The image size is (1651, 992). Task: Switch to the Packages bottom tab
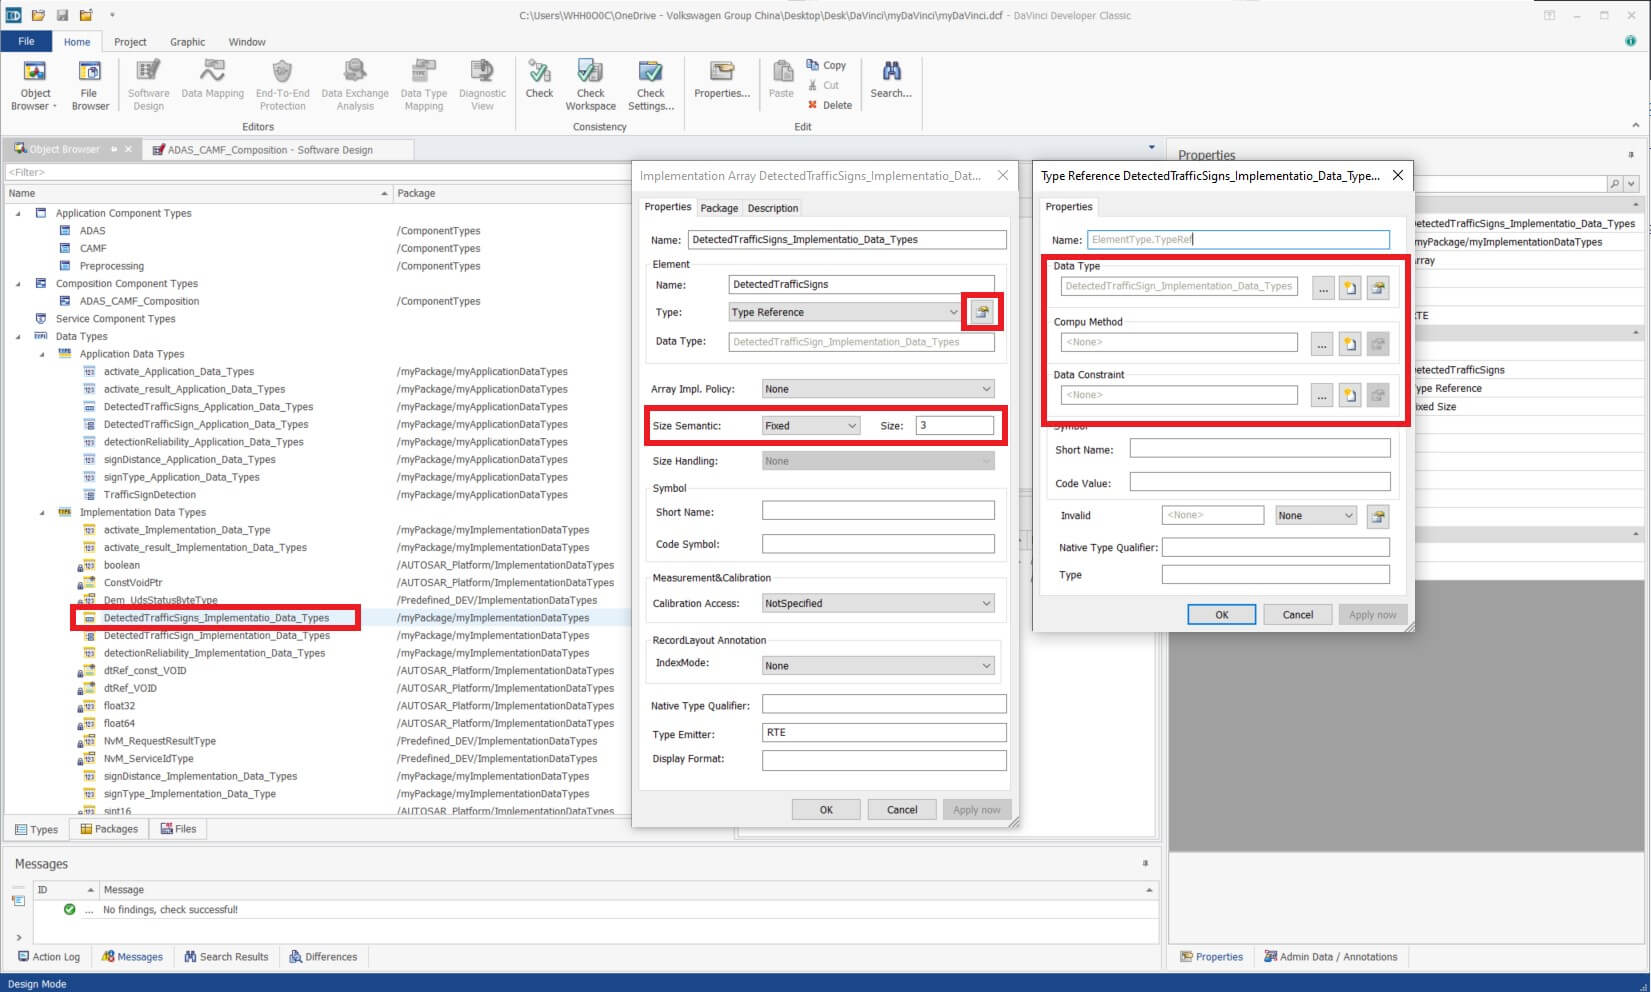(x=109, y=829)
